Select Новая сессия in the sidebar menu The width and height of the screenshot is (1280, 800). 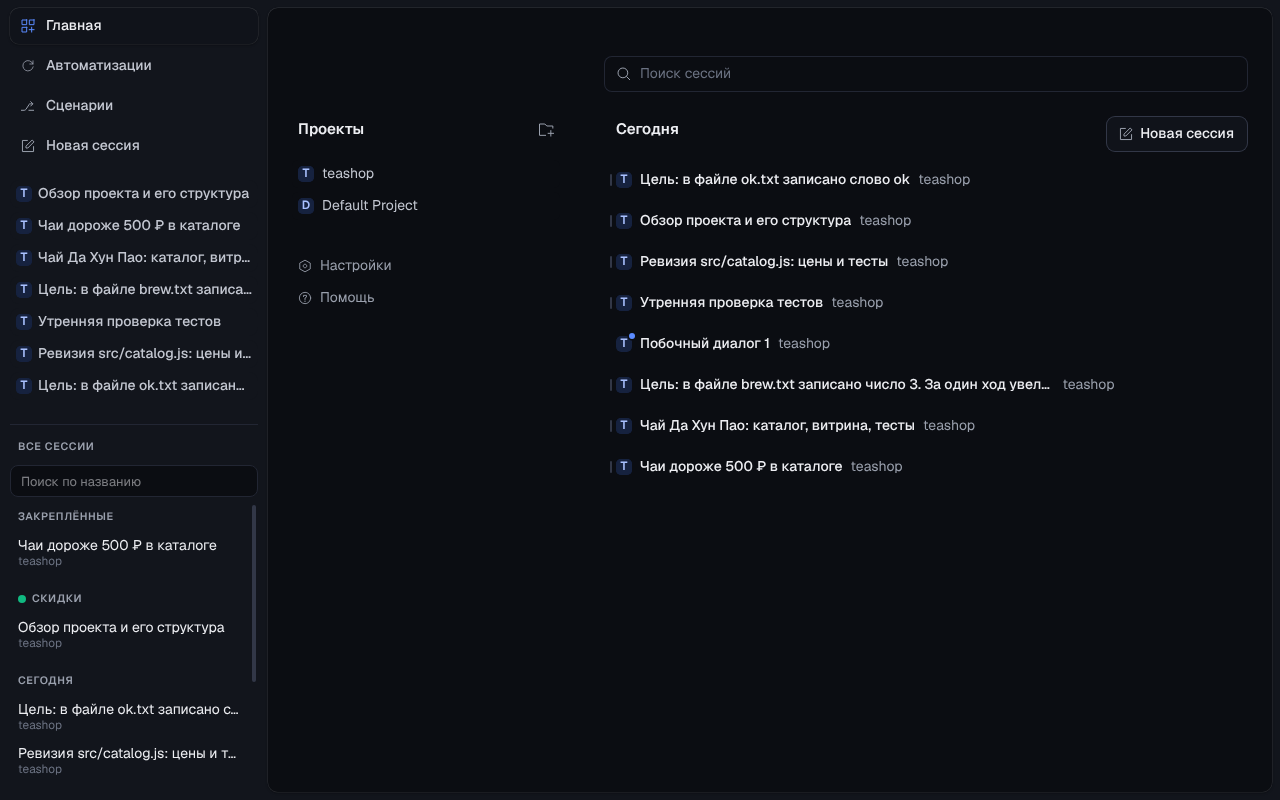click(x=134, y=146)
